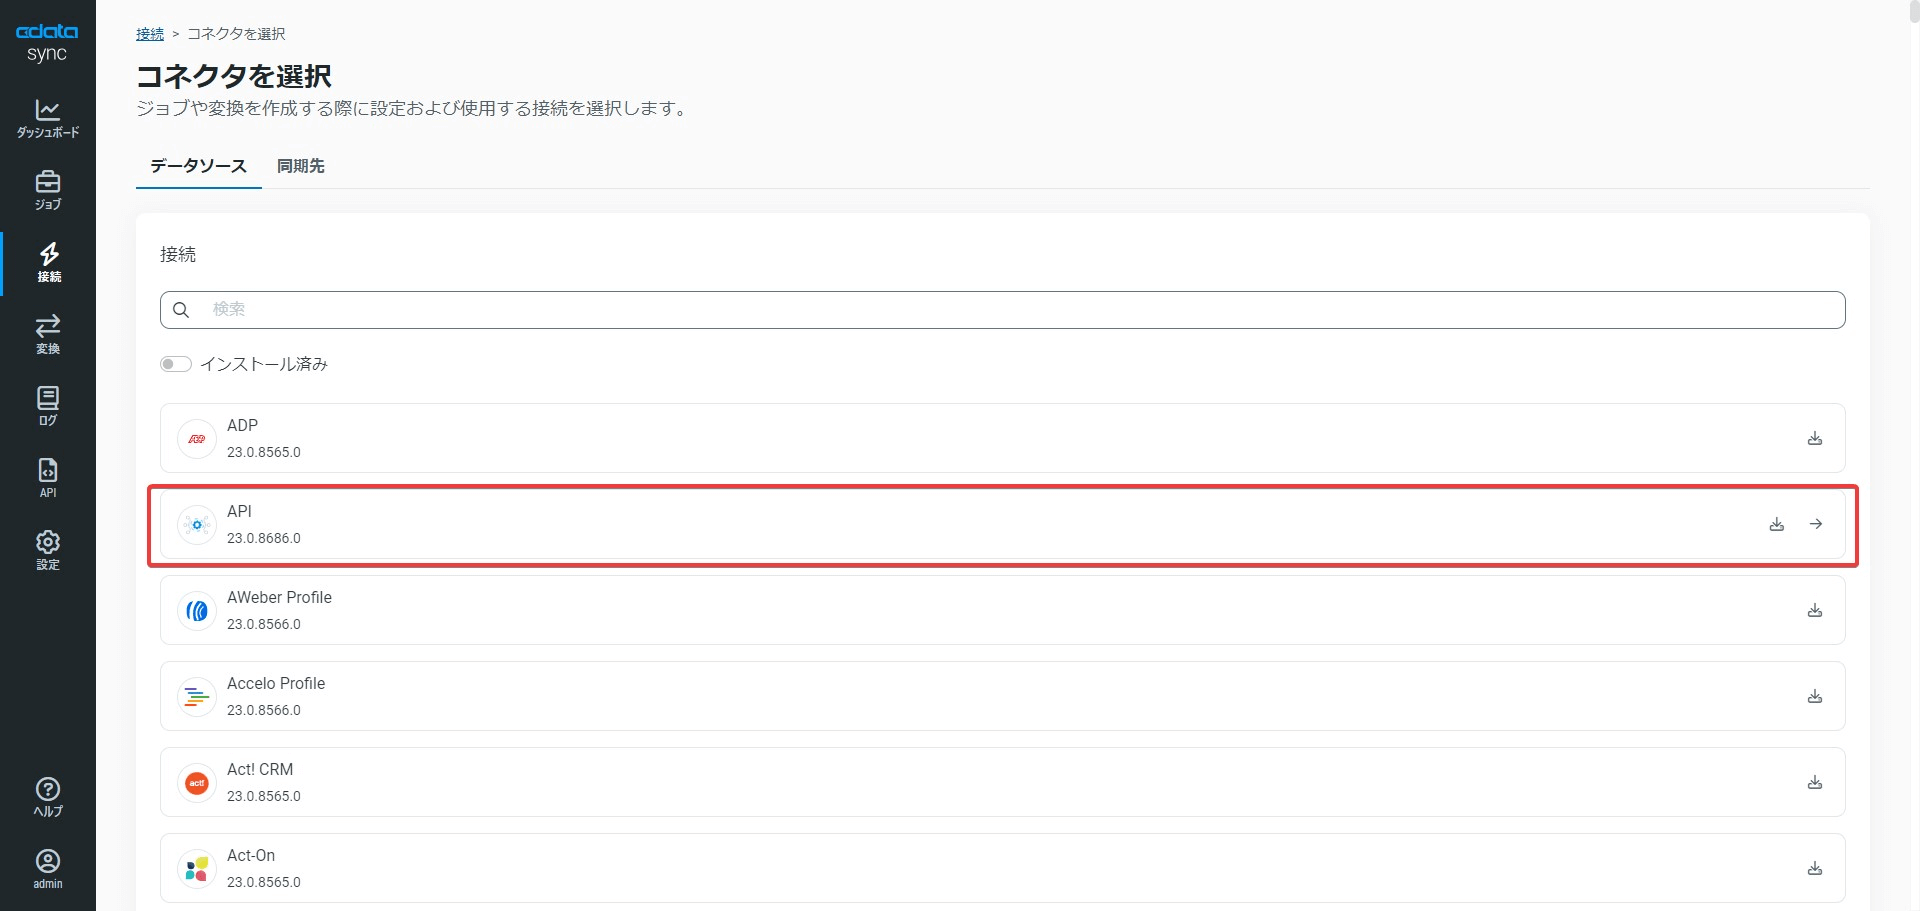The height and width of the screenshot is (911, 1920).
Task: Download the Act! CRM connector
Action: tap(1815, 782)
